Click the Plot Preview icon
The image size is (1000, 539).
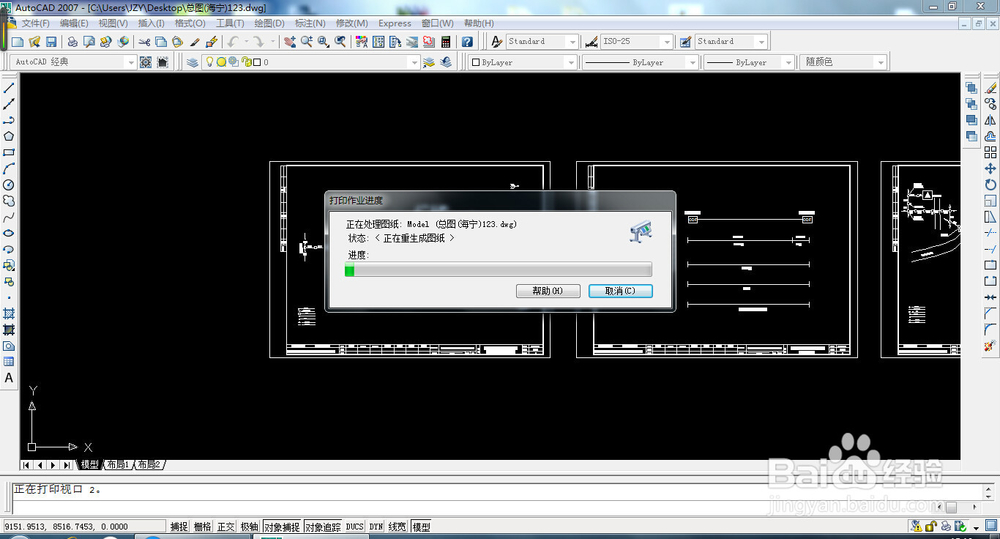pos(89,41)
